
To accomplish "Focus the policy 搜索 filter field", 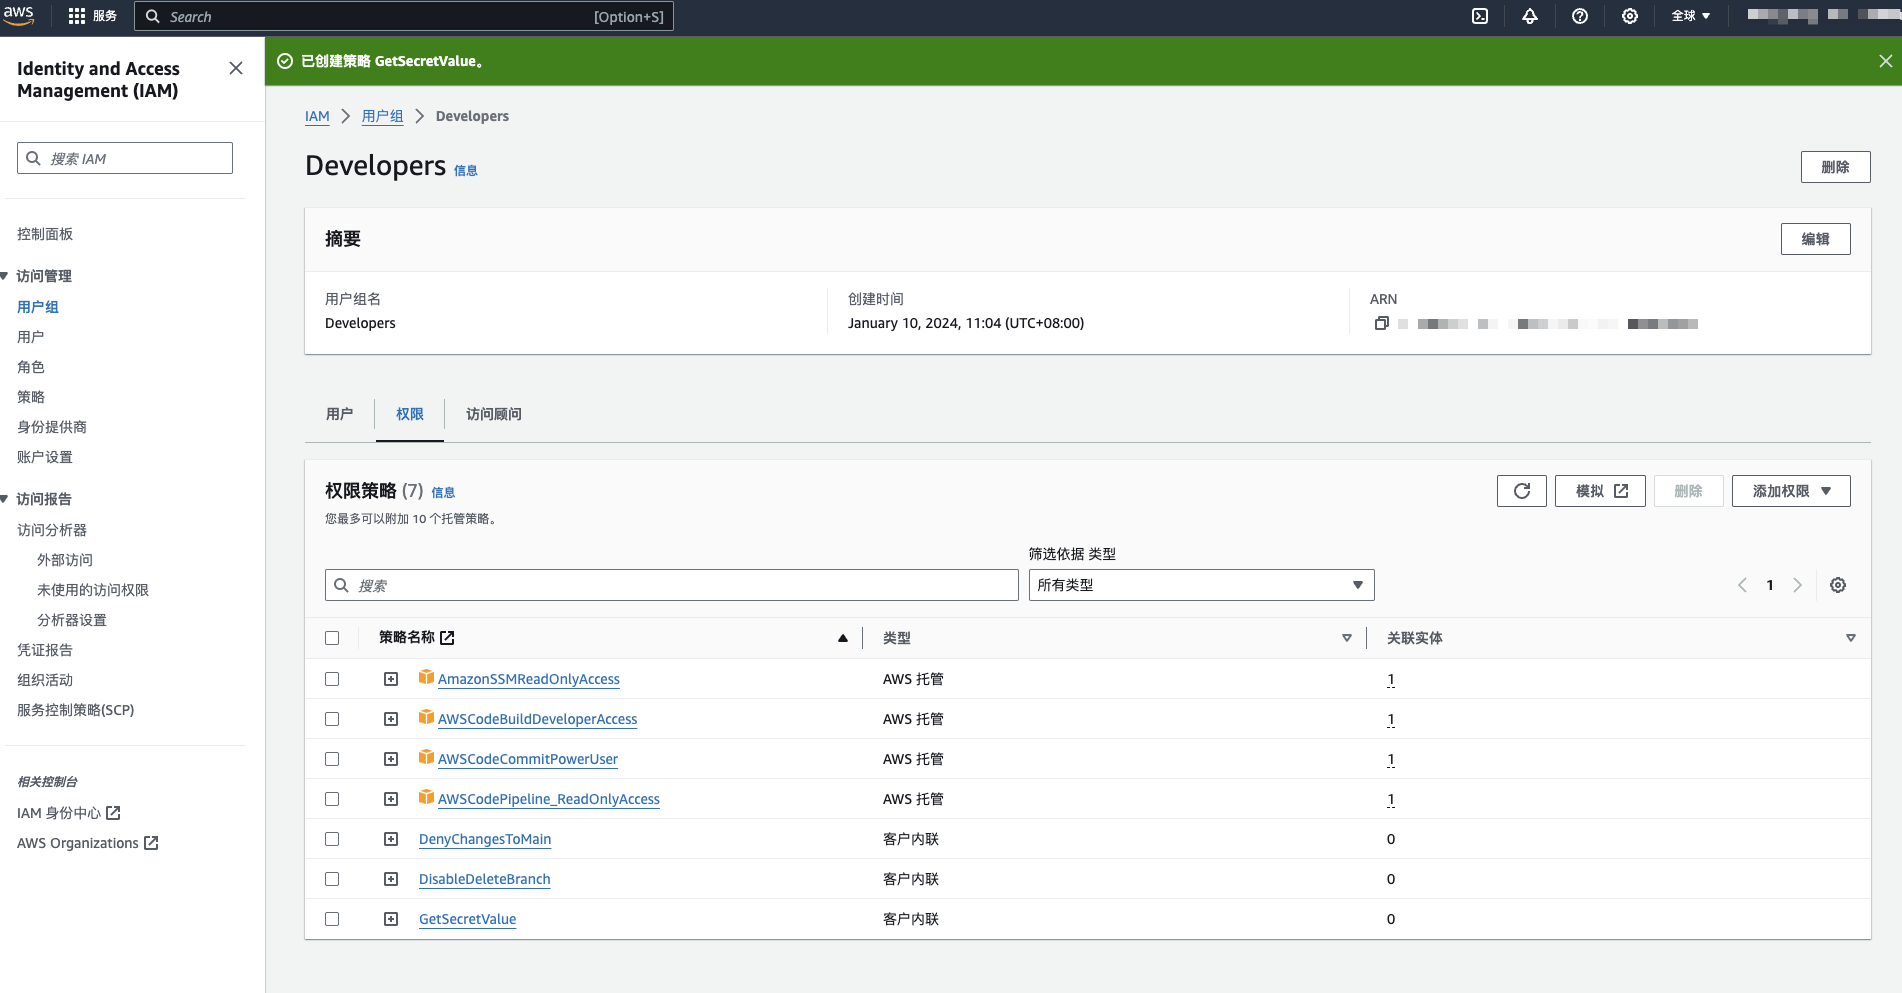I will click(x=672, y=585).
